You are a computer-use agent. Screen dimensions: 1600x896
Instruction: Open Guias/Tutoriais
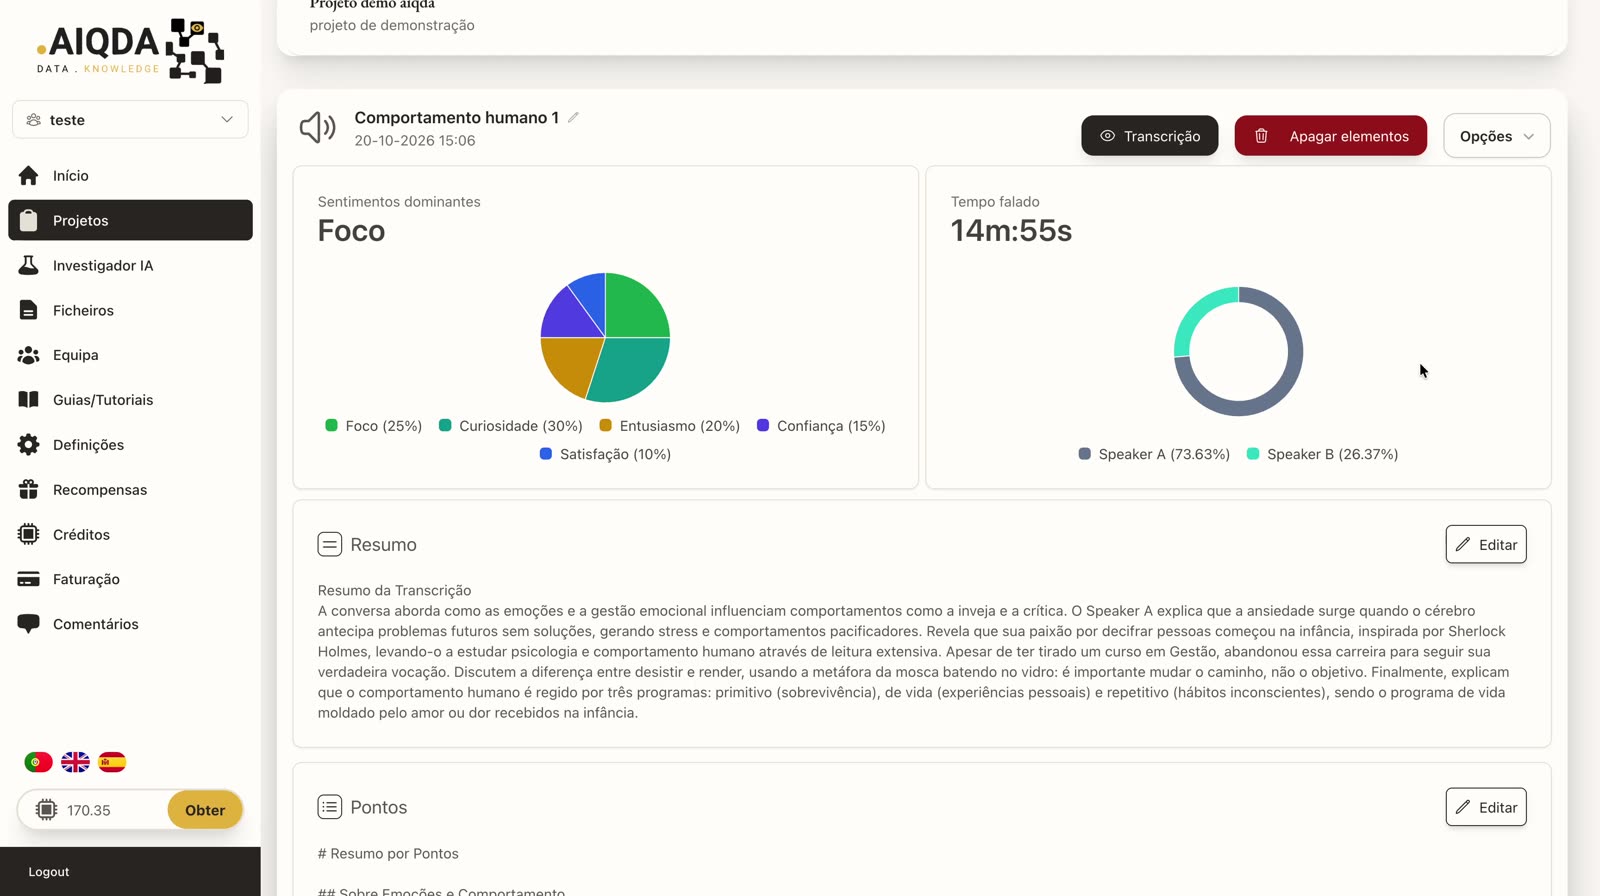[x=130, y=400]
